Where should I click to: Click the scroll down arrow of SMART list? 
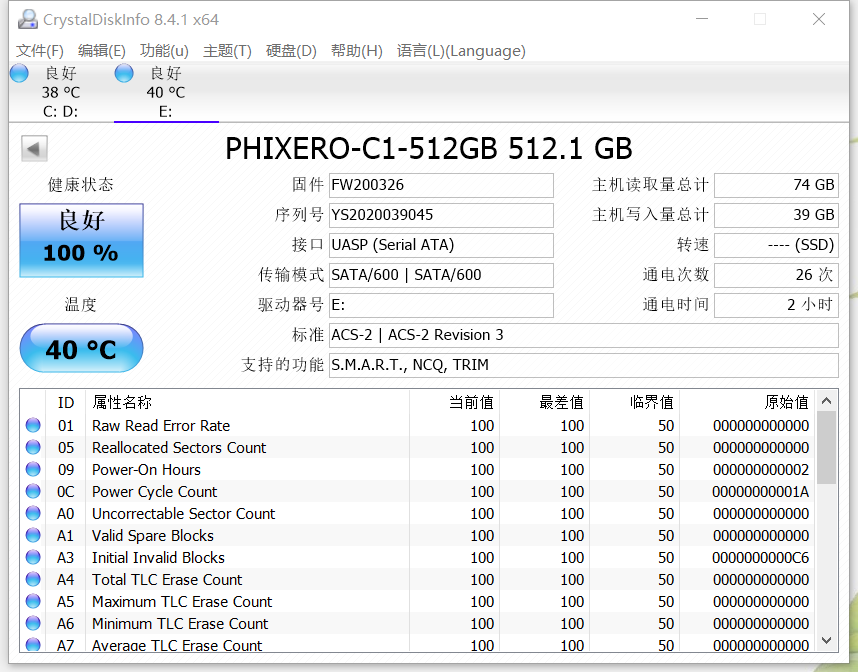pos(826,640)
